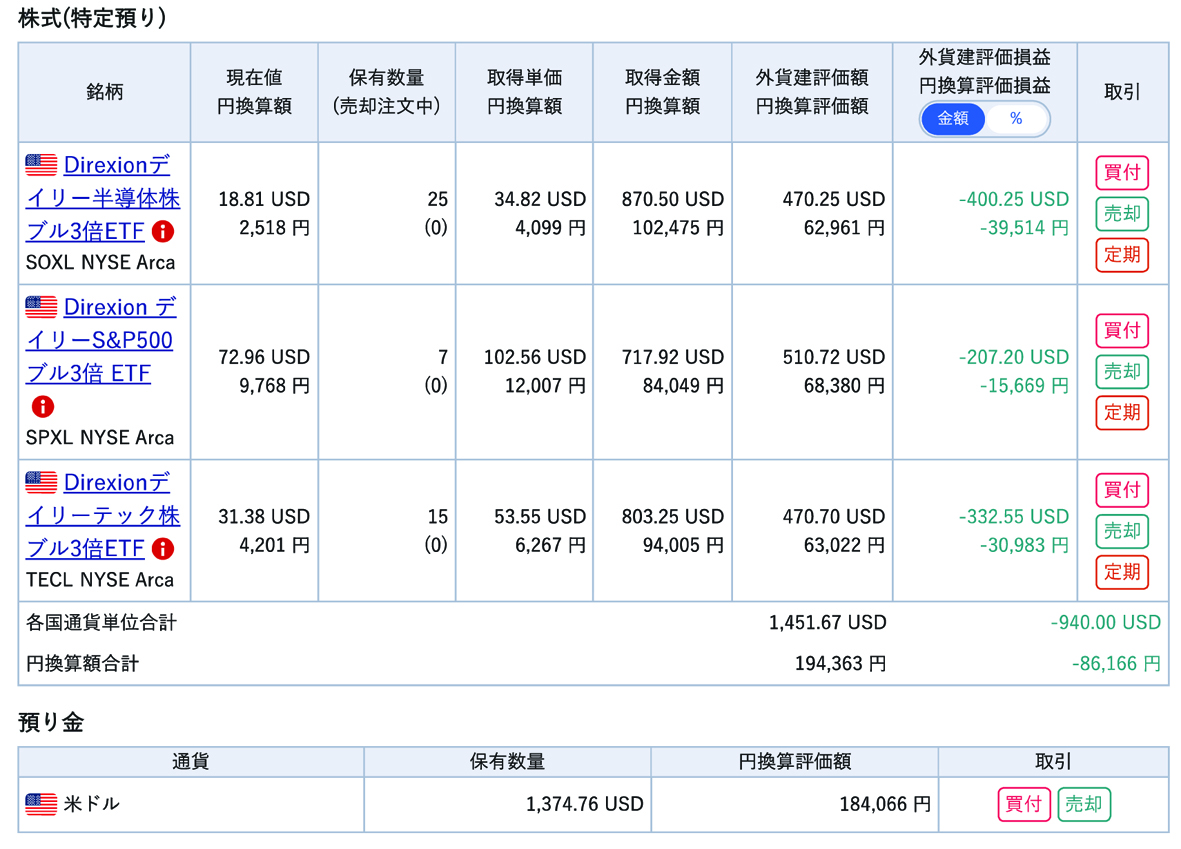The width and height of the screenshot is (1181, 849).
Task: Click the 53.55 USD acquisition unit price
Action: pyautogui.click(x=540, y=517)
